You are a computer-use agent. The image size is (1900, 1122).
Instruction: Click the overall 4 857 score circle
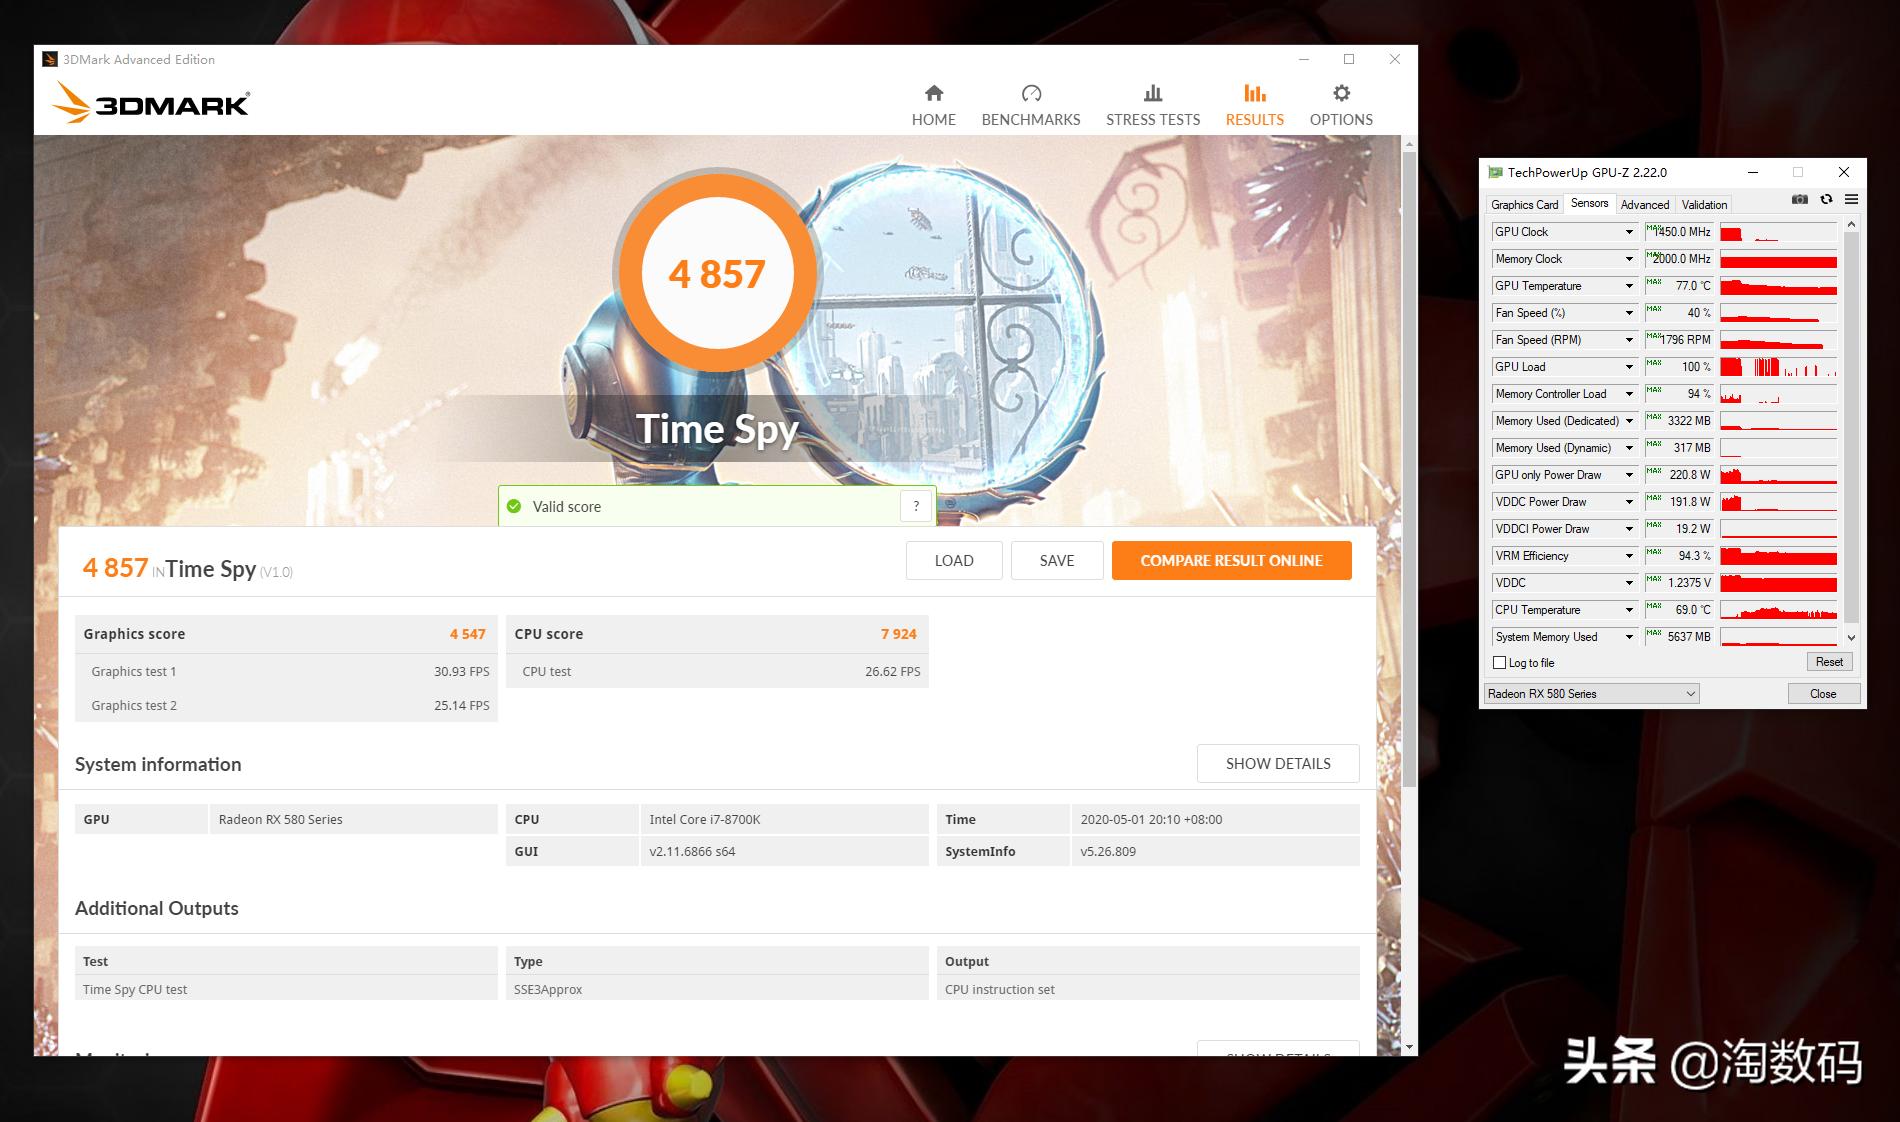[717, 273]
